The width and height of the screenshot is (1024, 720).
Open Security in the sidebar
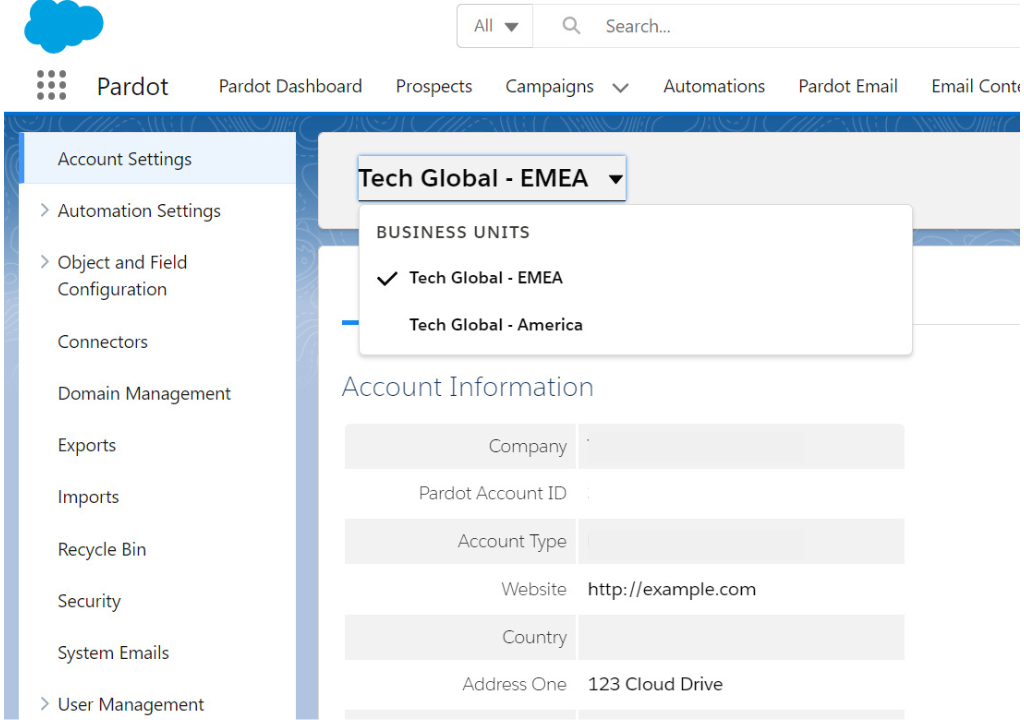point(89,601)
